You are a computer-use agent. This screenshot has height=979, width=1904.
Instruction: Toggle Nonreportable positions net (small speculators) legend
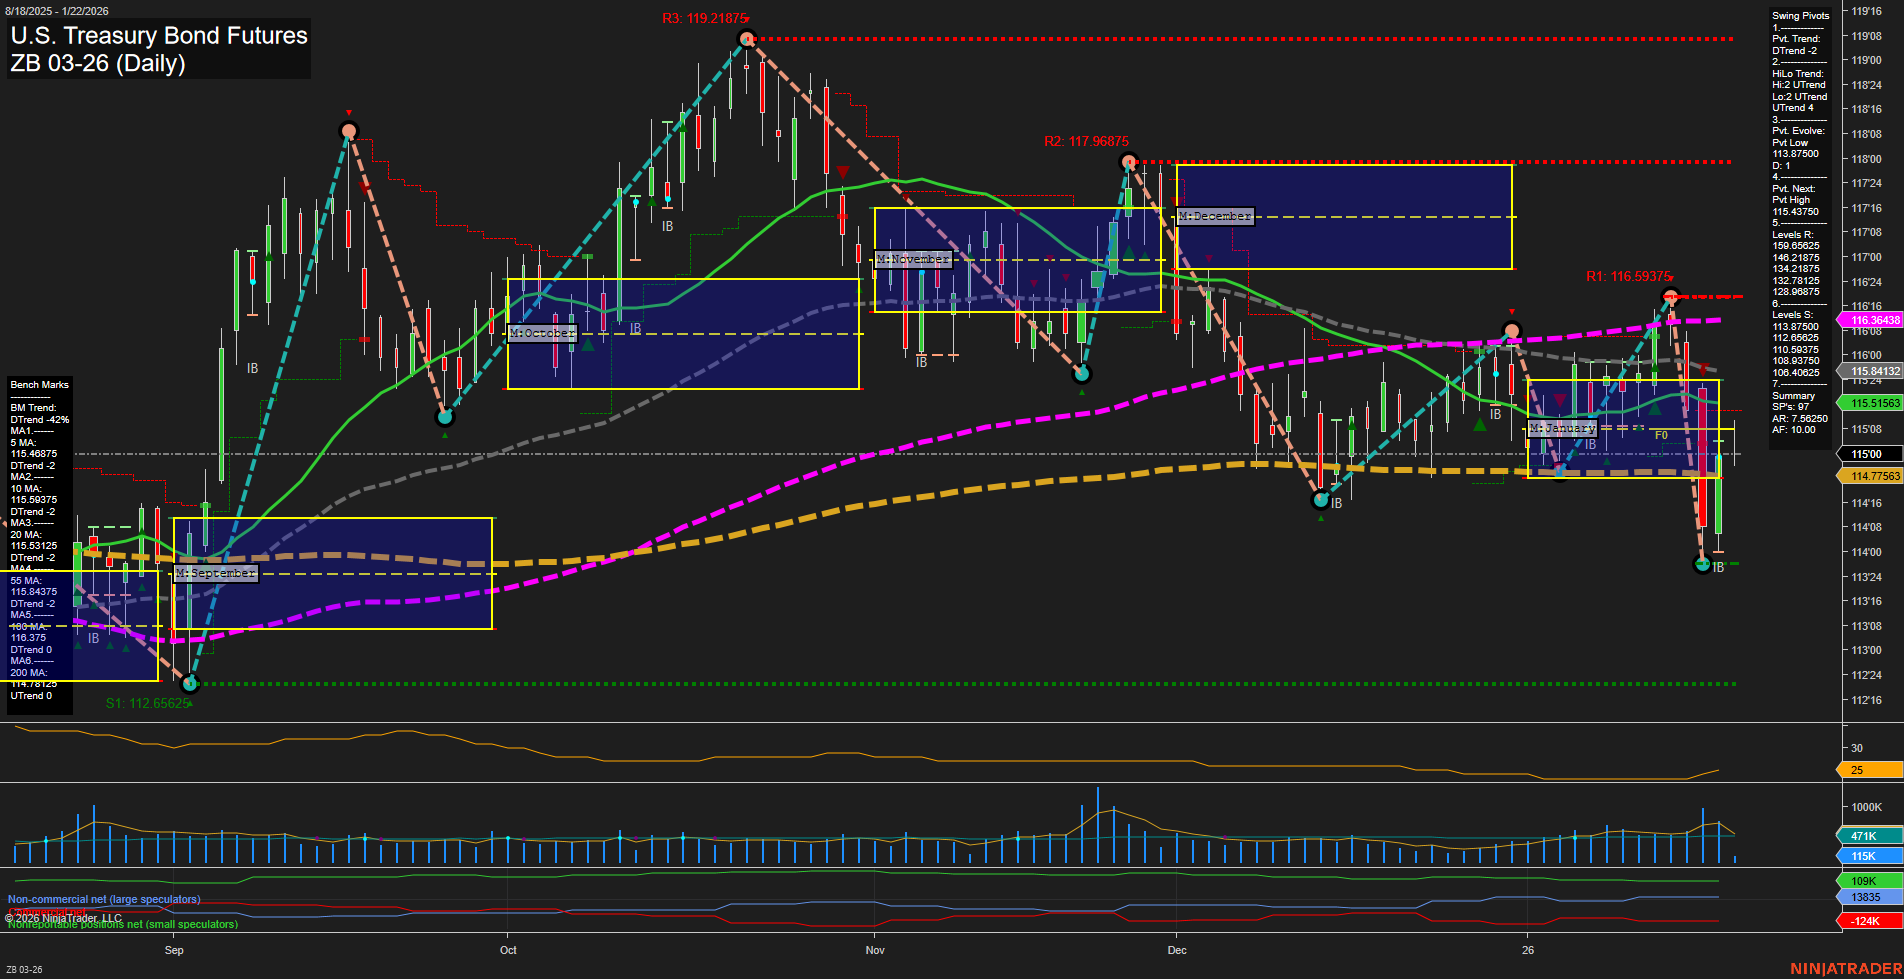[x=122, y=924]
